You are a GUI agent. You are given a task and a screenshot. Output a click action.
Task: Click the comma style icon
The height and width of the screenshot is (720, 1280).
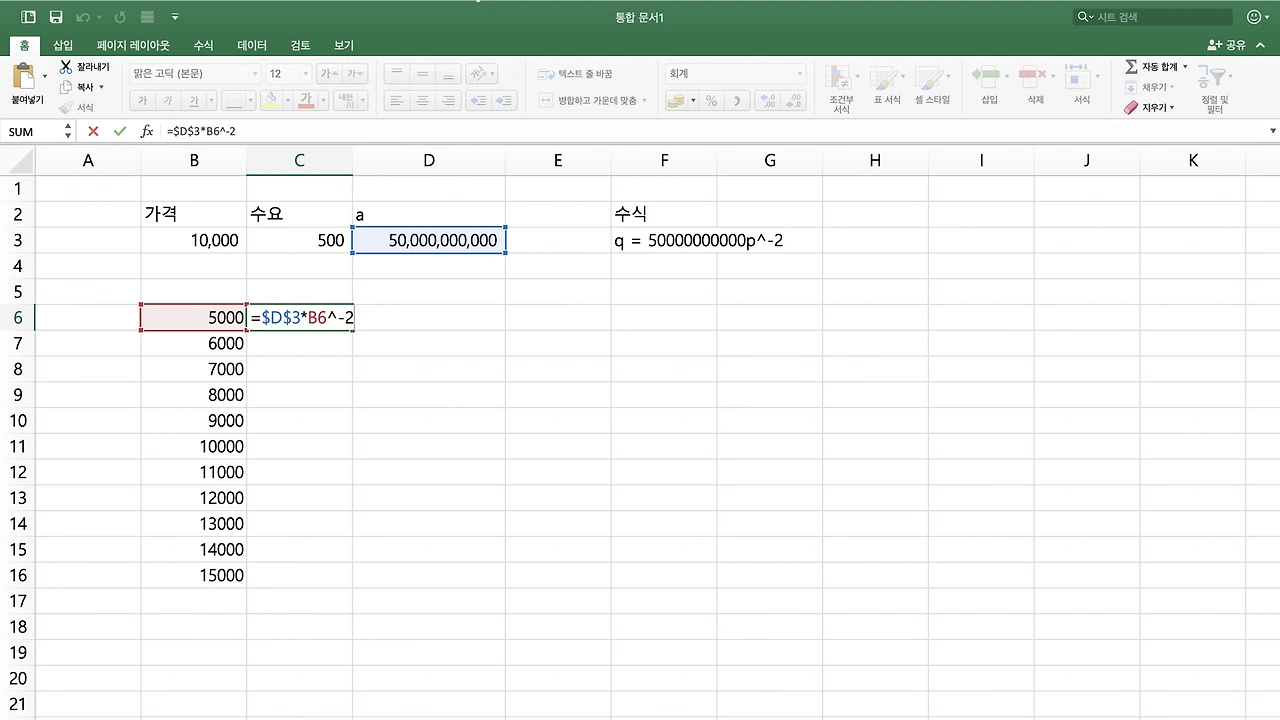(x=737, y=100)
